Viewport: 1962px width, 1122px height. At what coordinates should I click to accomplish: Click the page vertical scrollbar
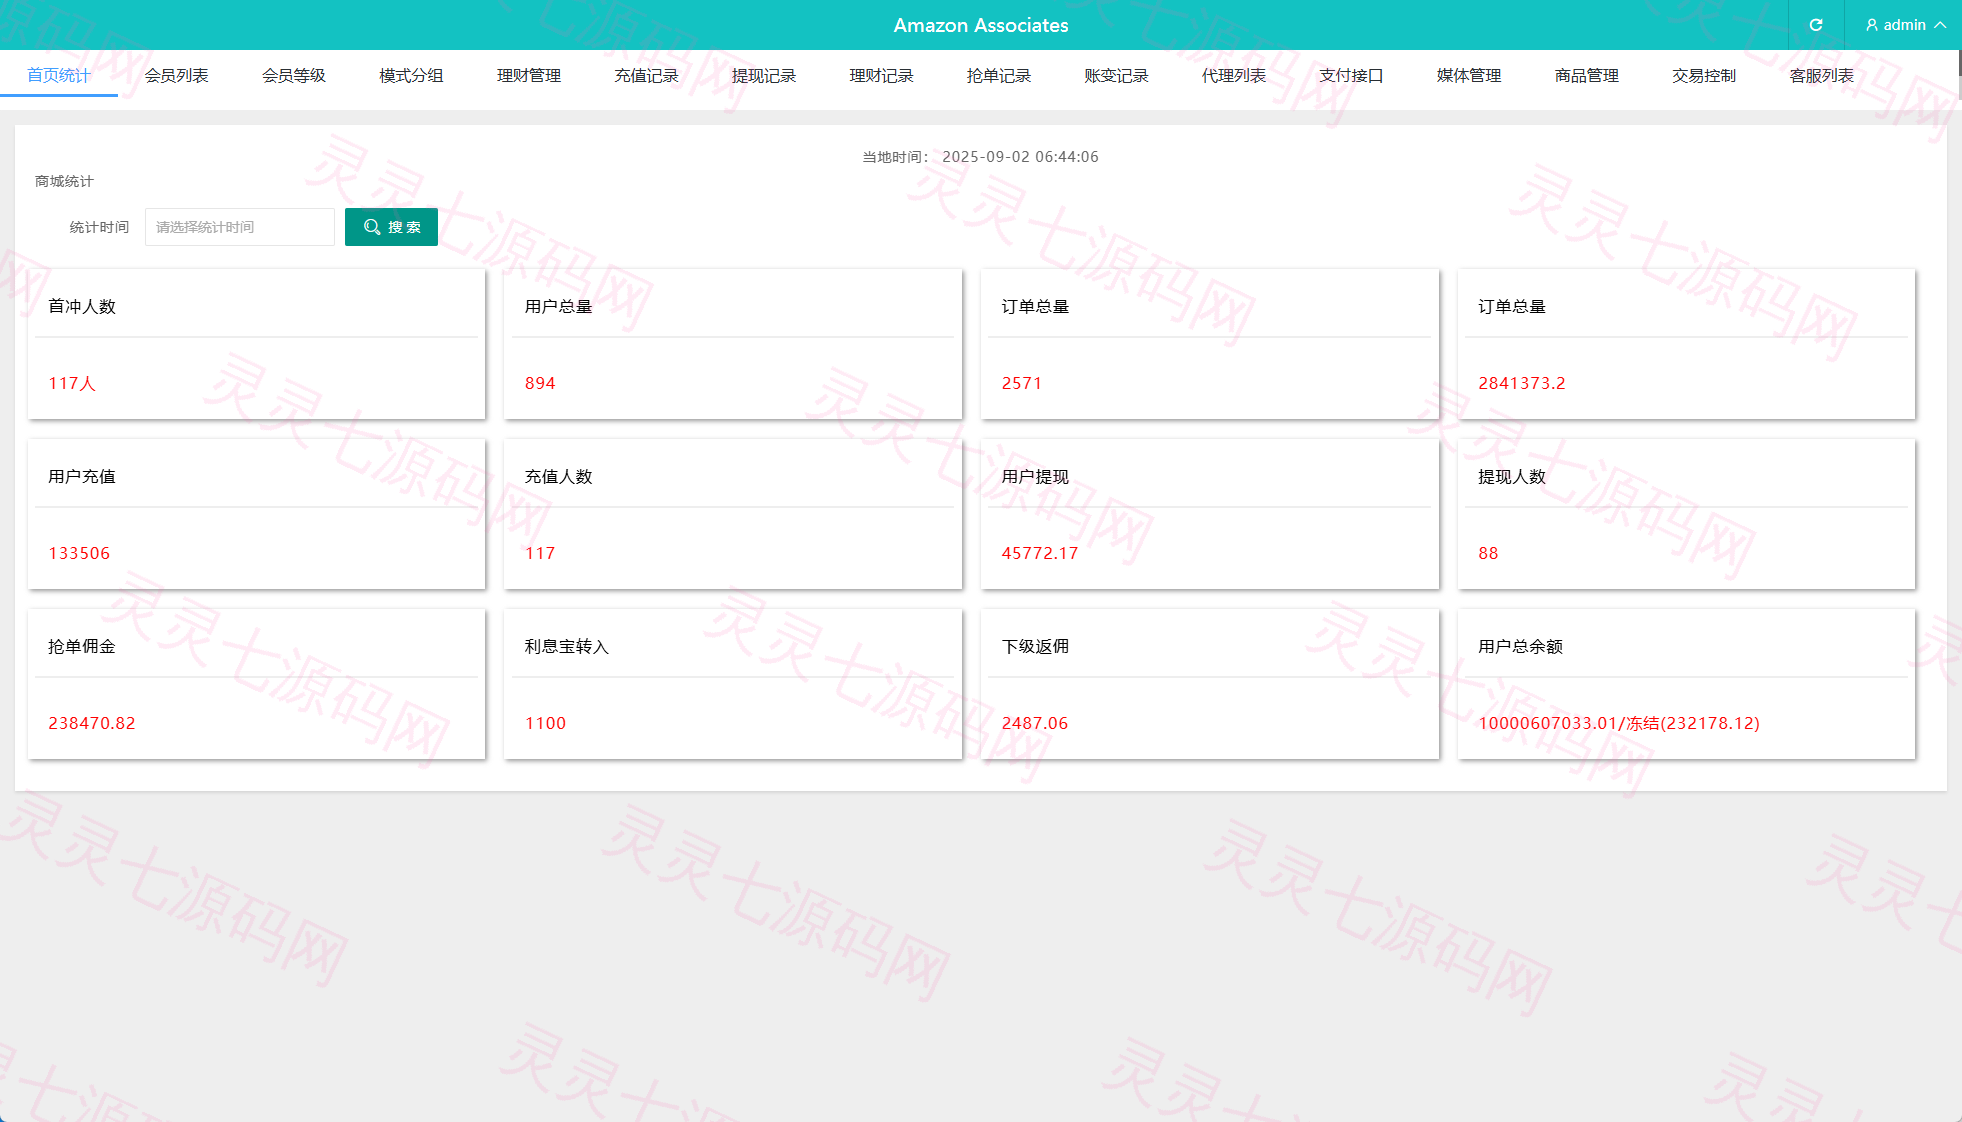1958,75
